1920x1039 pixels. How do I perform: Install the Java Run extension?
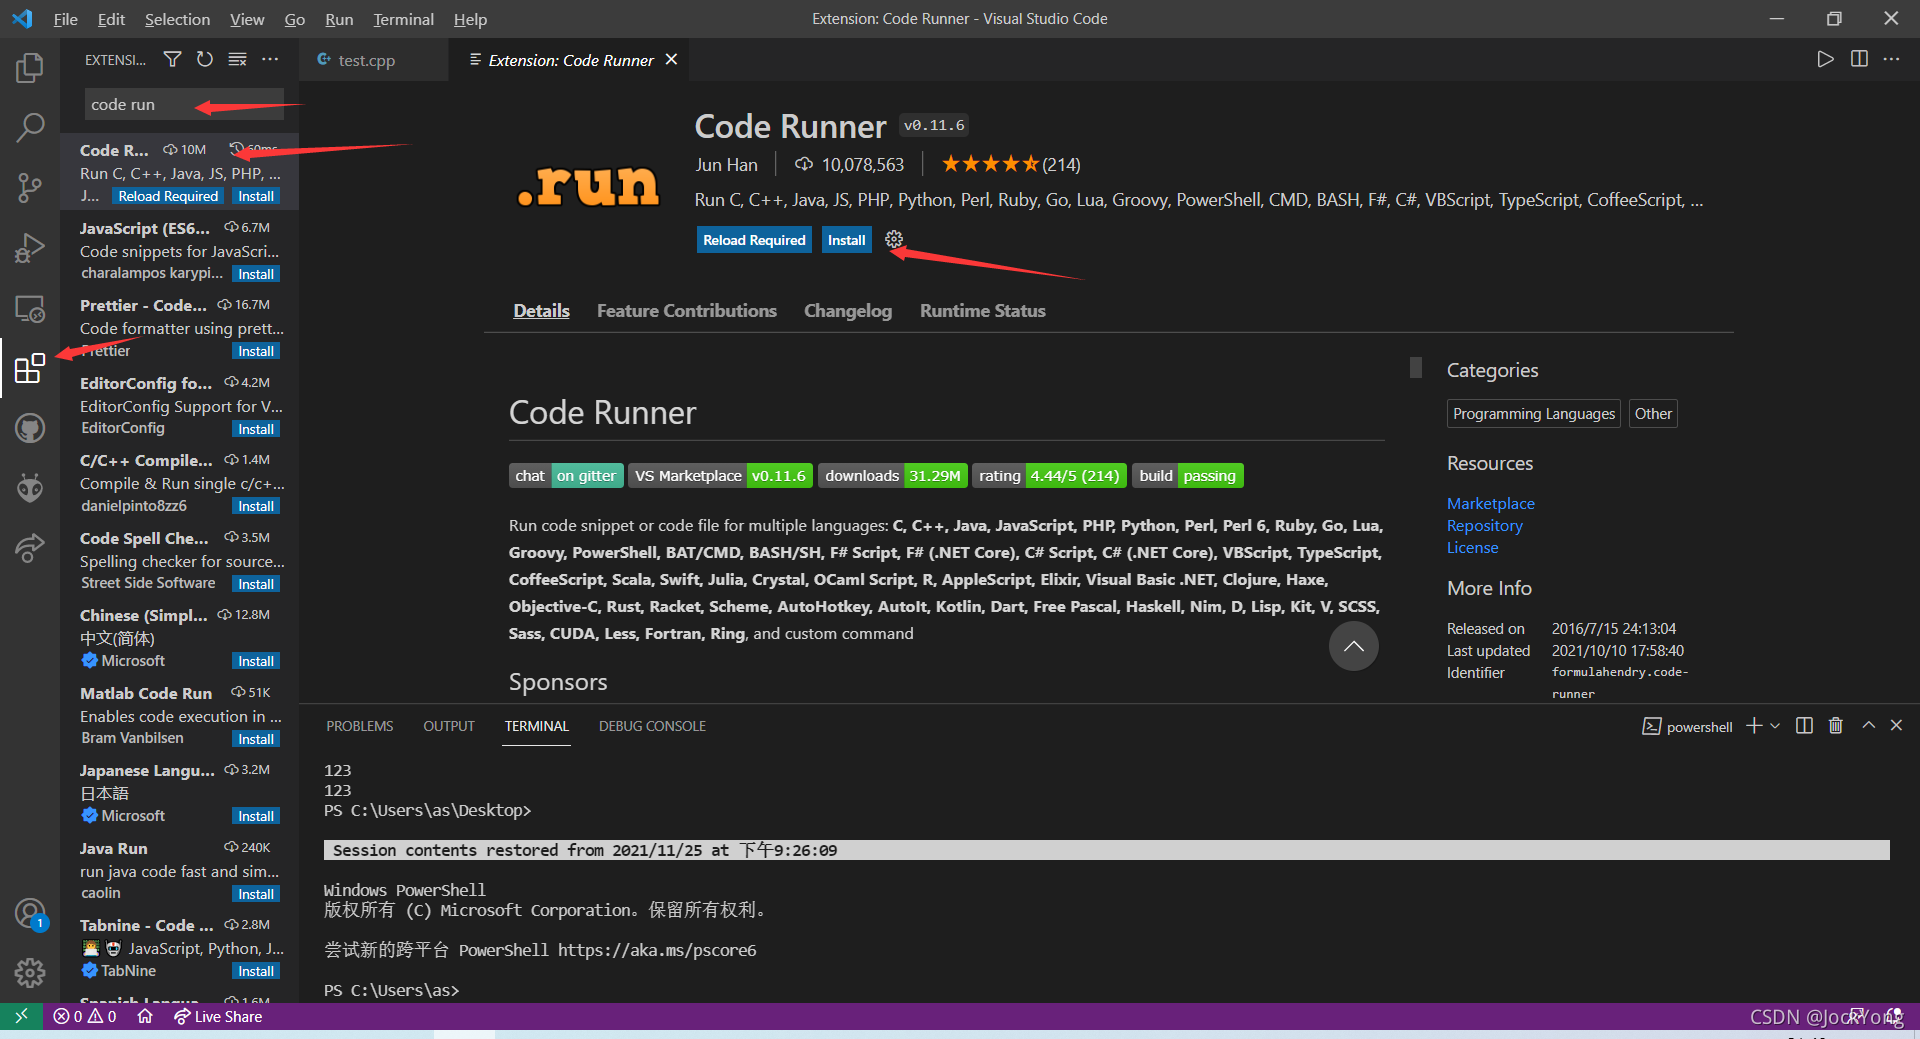256,894
